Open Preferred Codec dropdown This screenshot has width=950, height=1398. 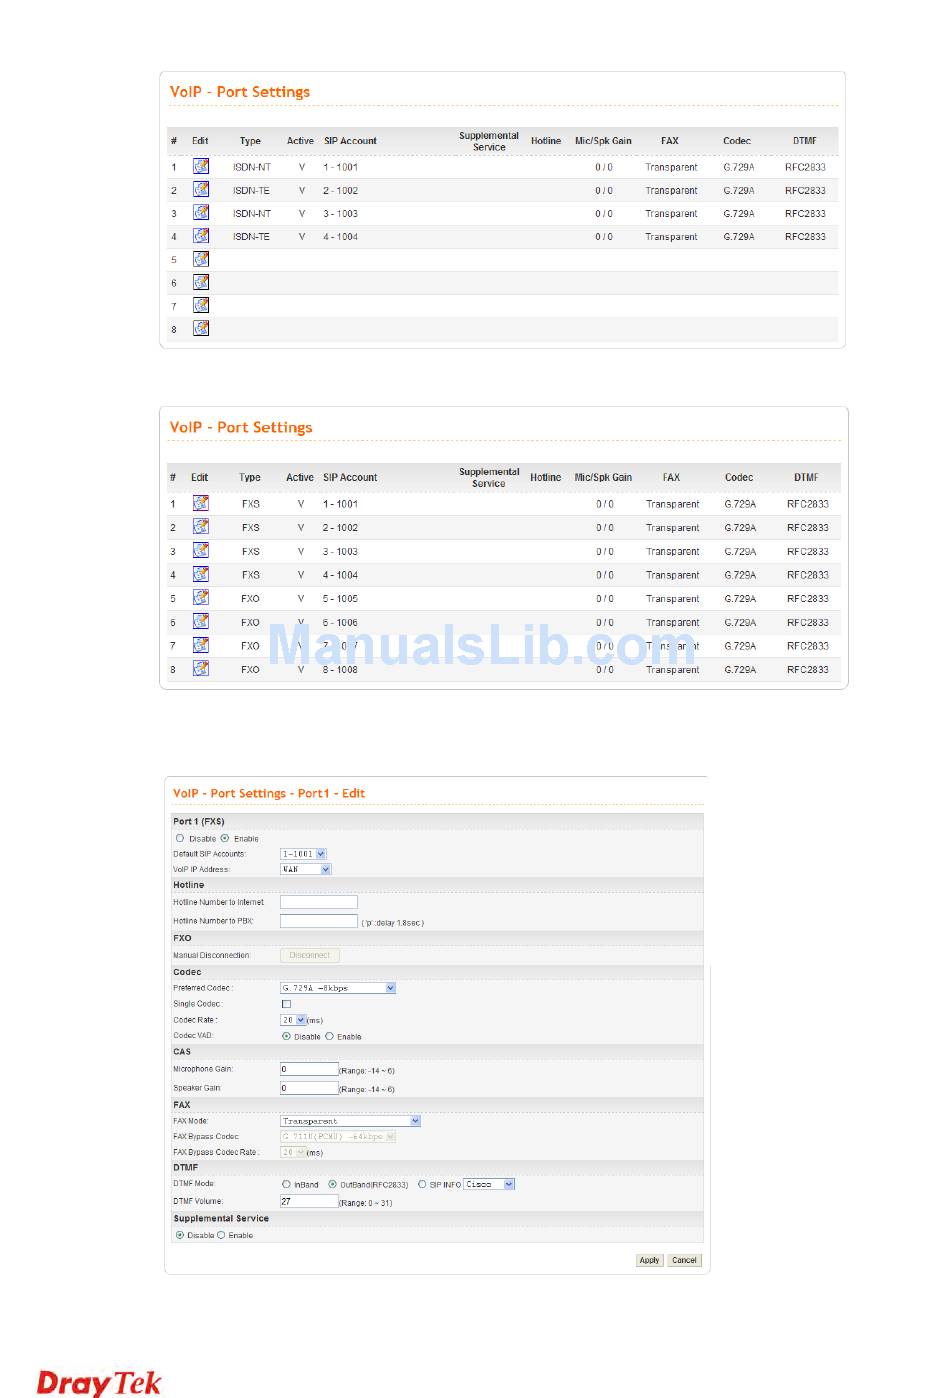pyautogui.click(x=338, y=988)
